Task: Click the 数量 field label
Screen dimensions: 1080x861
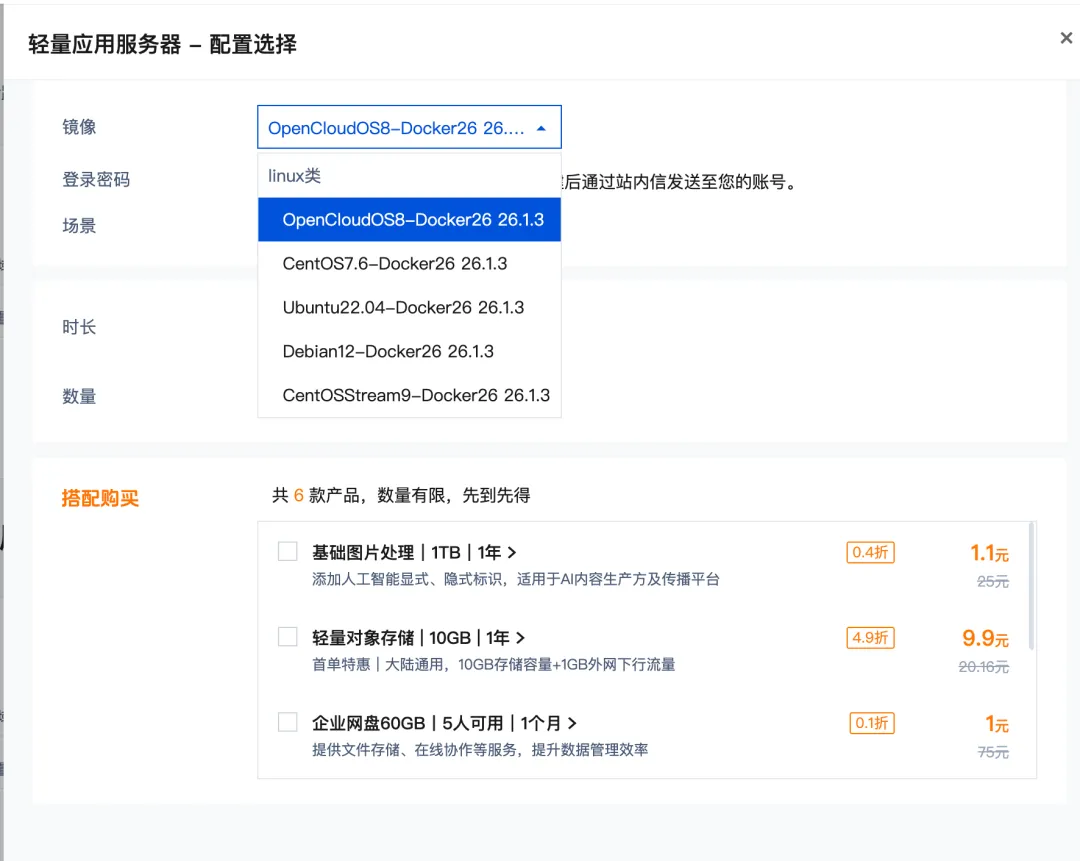Action: (79, 396)
